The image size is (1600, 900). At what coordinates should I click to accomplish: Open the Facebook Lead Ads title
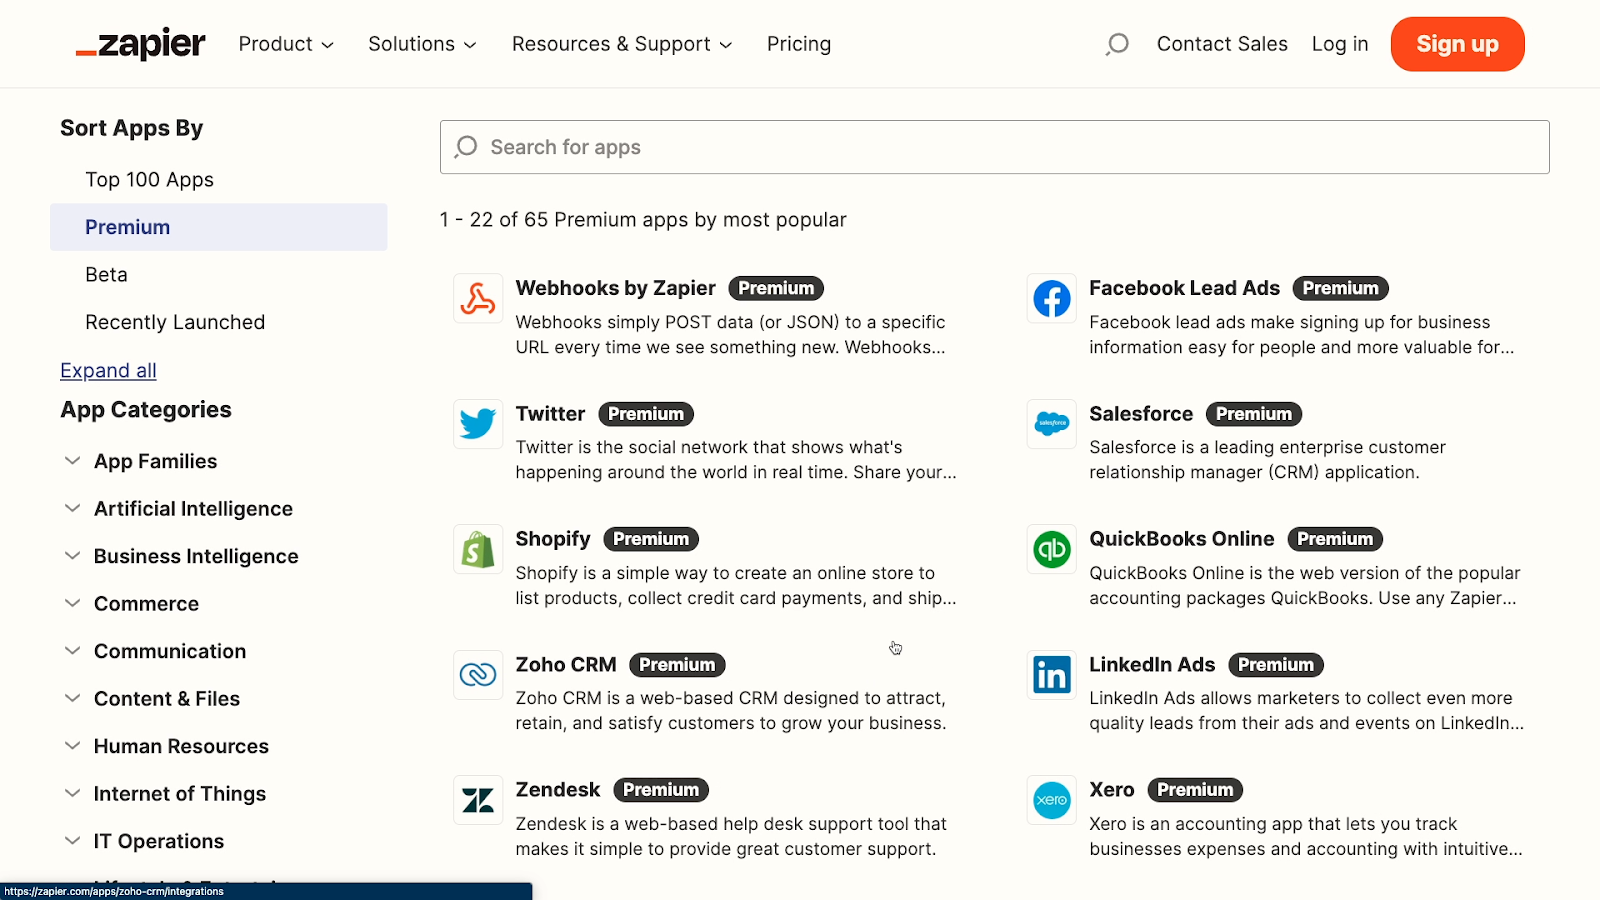pos(1184,288)
